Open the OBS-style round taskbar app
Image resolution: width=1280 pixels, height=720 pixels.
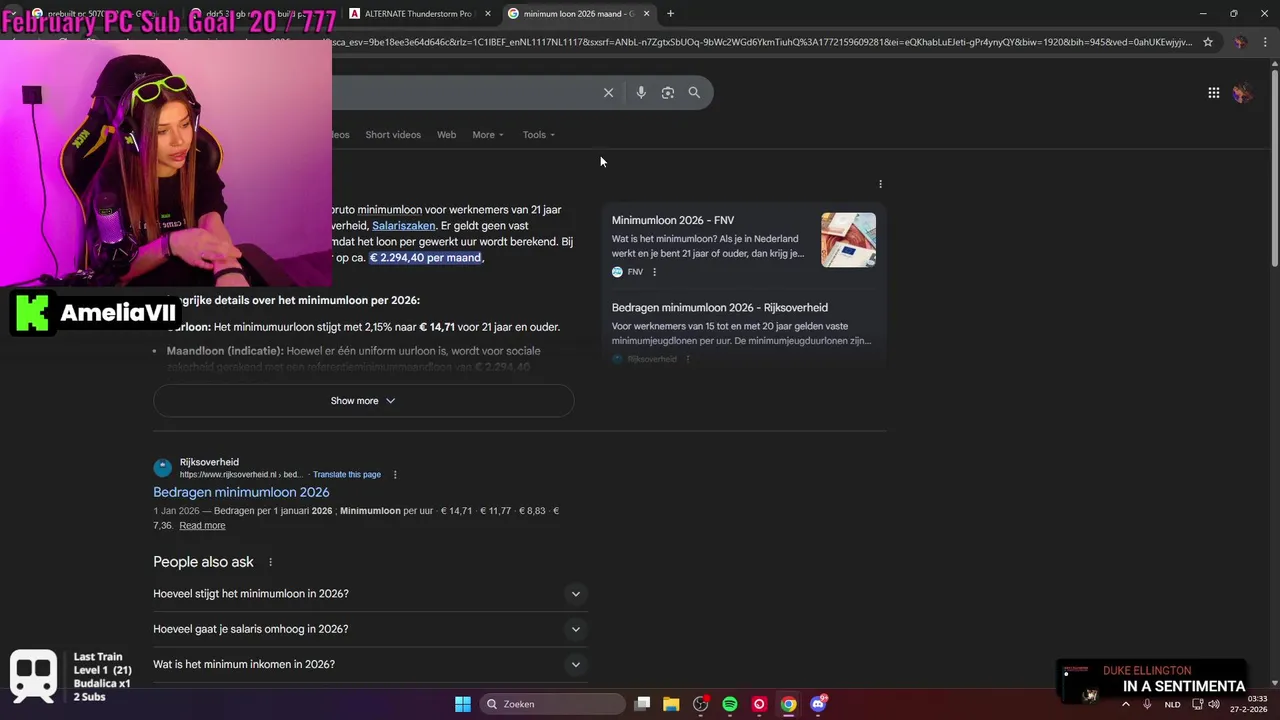700,704
